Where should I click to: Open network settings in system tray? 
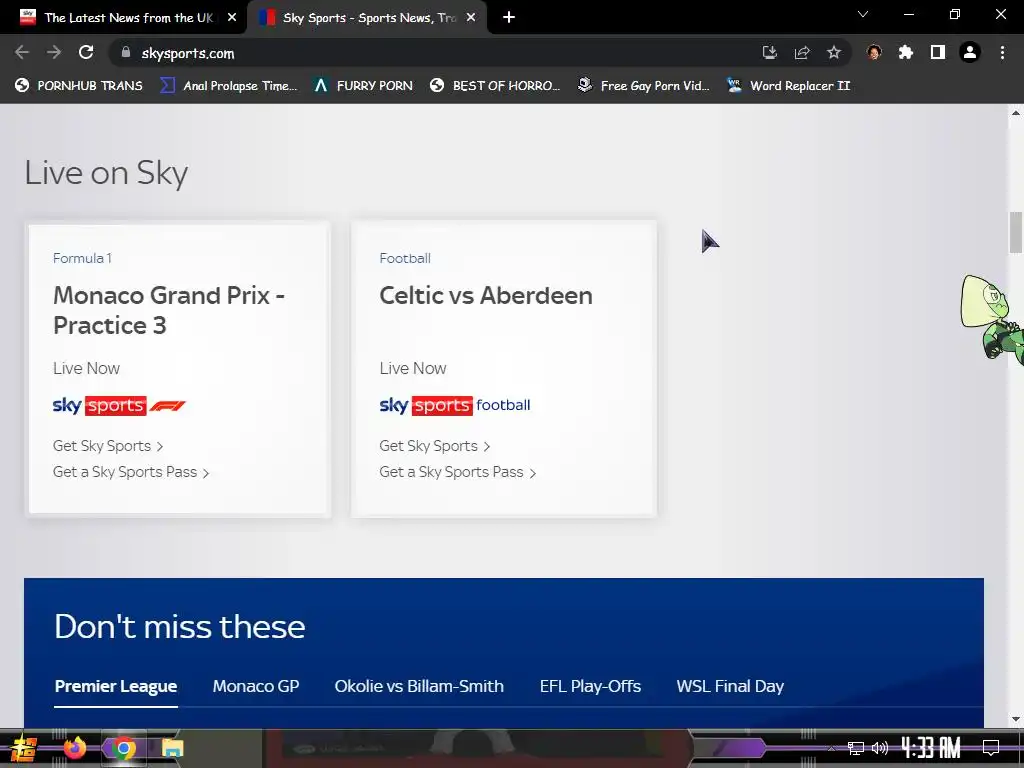click(856, 748)
